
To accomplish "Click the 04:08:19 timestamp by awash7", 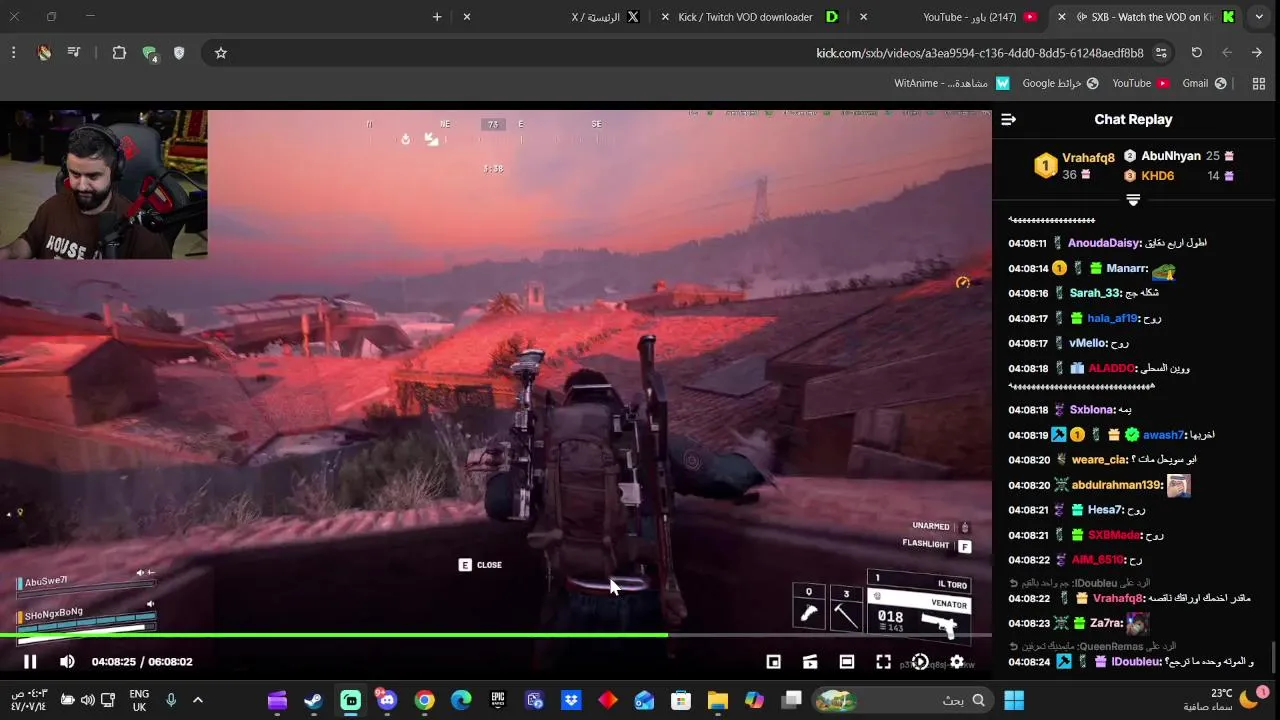I will tap(1028, 435).
